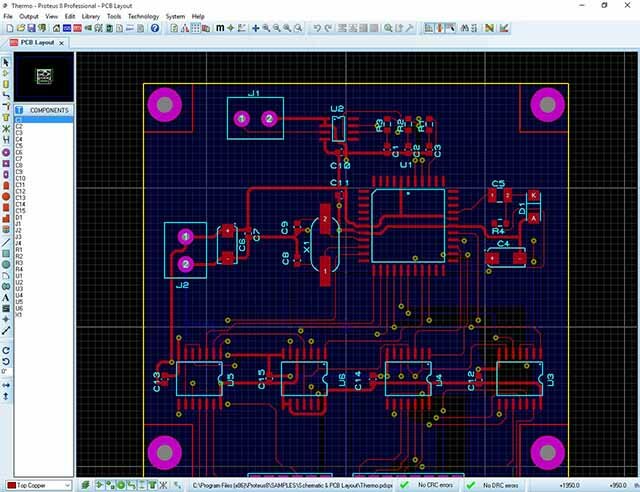Save the project using the floppy disk icon
This screenshot has width=640, height=492.
pyautogui.click(x=31, y=28)
